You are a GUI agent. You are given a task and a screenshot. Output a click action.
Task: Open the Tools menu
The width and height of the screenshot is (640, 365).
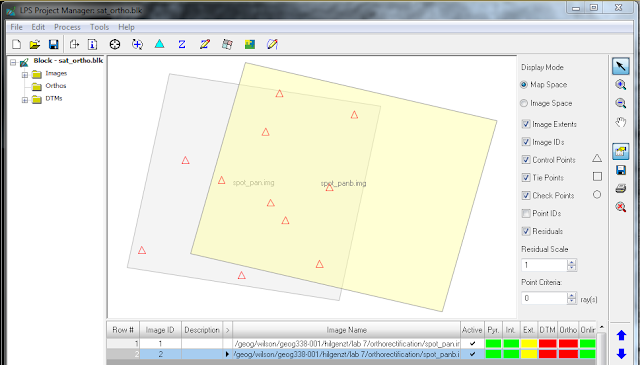99,27
